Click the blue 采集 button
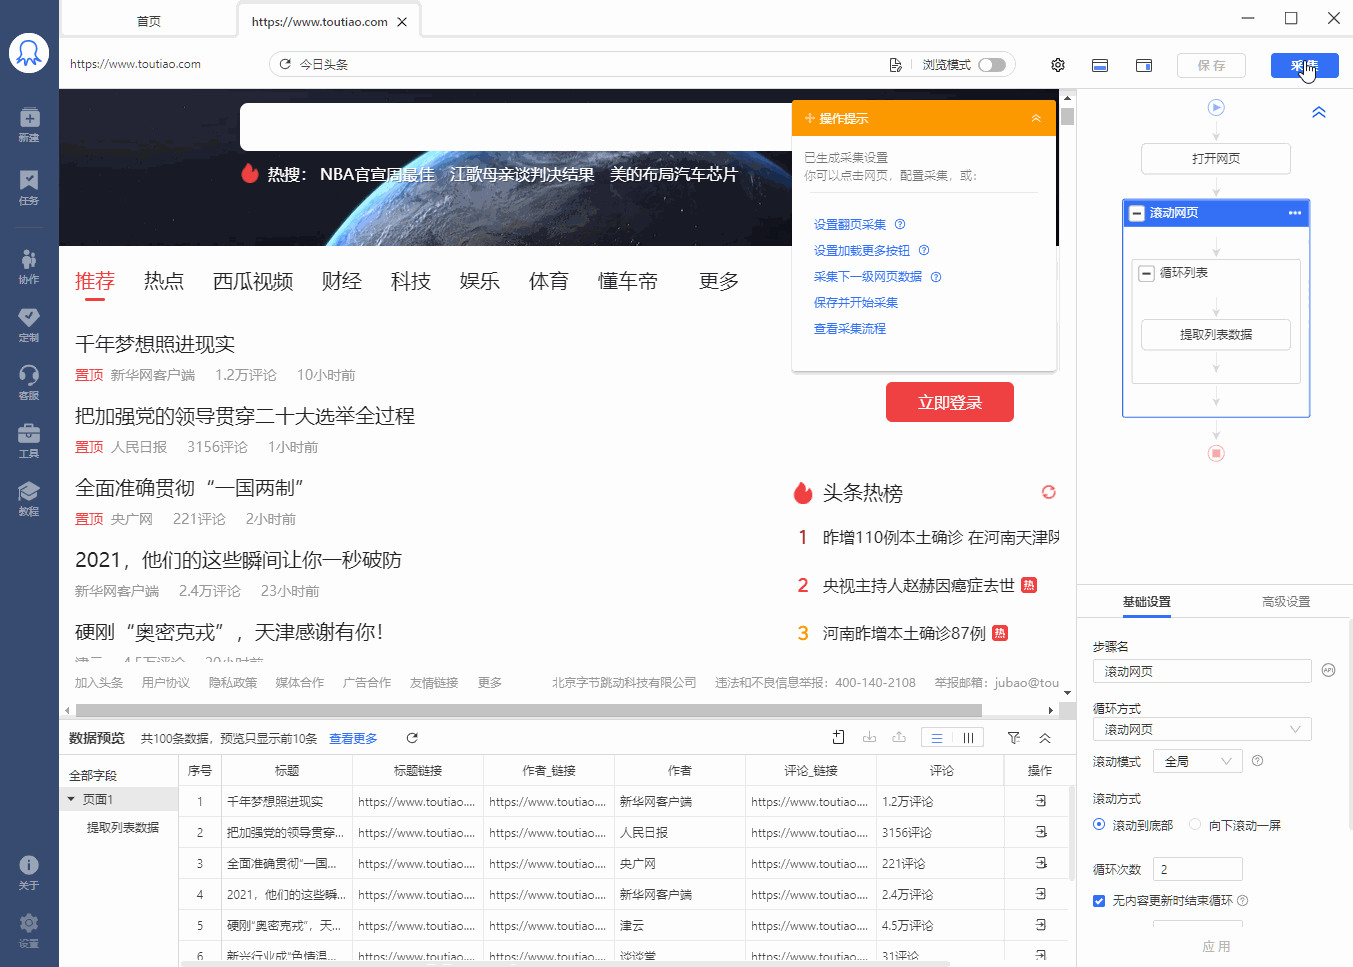 coord(1305,65)
